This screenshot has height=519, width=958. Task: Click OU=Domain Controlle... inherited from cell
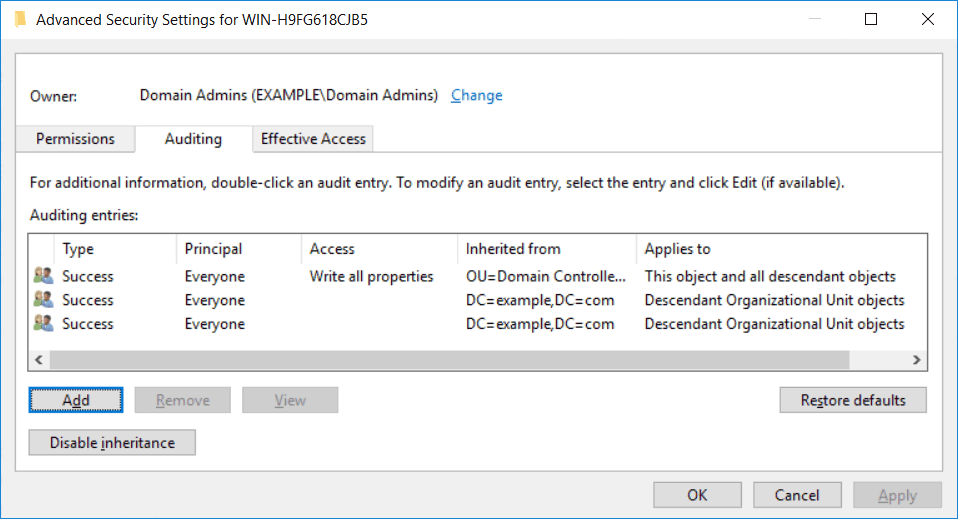click(546, 276)
